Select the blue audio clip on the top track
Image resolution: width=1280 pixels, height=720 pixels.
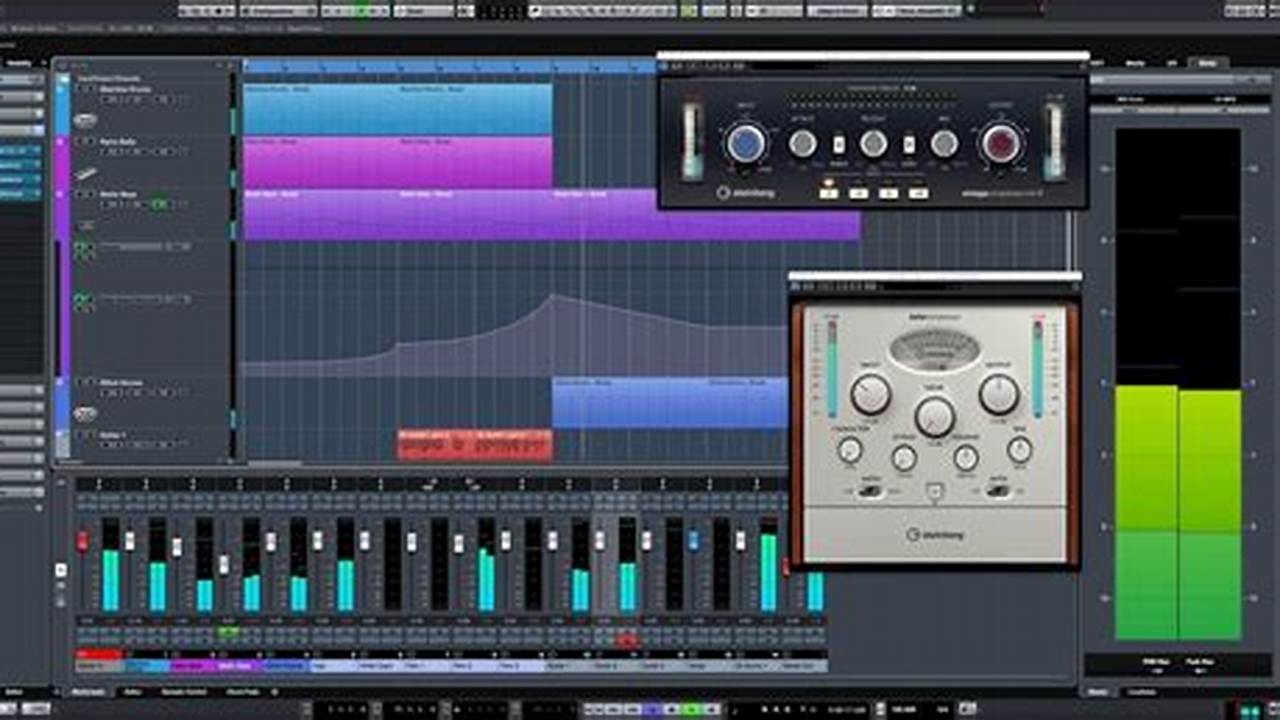click(x=398, y=109)
